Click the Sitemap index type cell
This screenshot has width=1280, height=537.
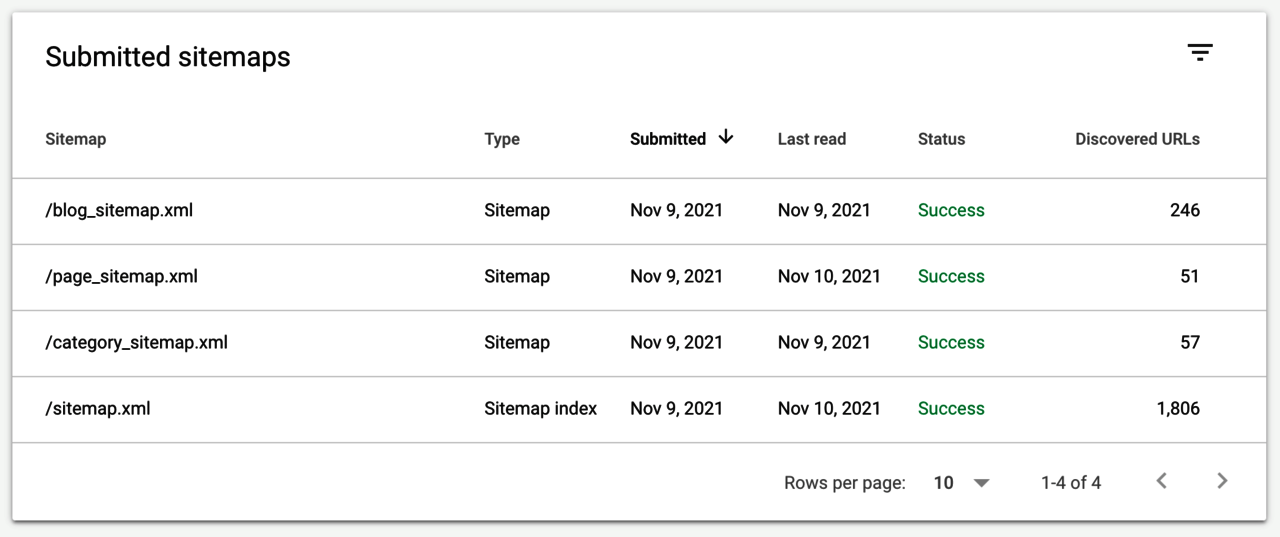(540, 408)
